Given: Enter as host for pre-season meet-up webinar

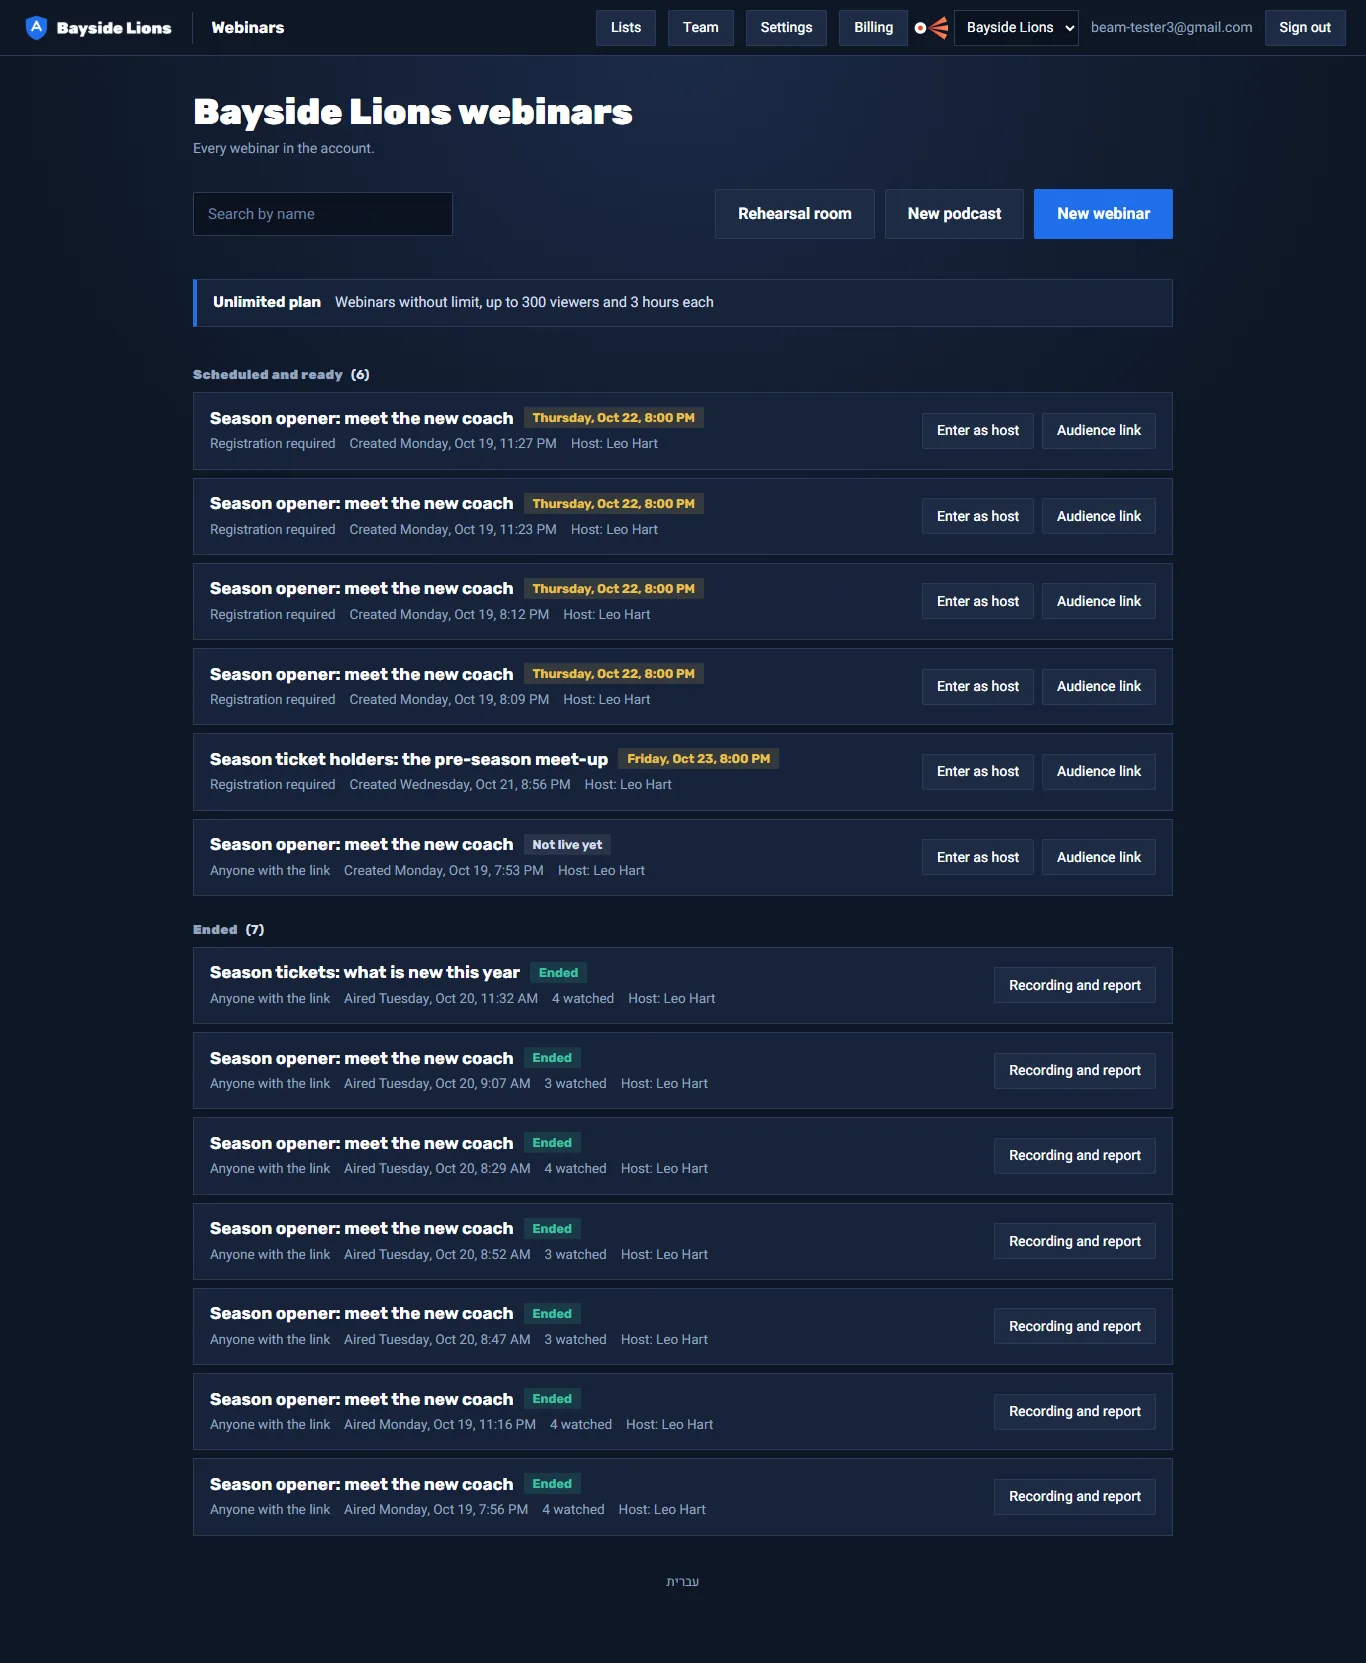Looking at the screenshot, I should point(978,772).
